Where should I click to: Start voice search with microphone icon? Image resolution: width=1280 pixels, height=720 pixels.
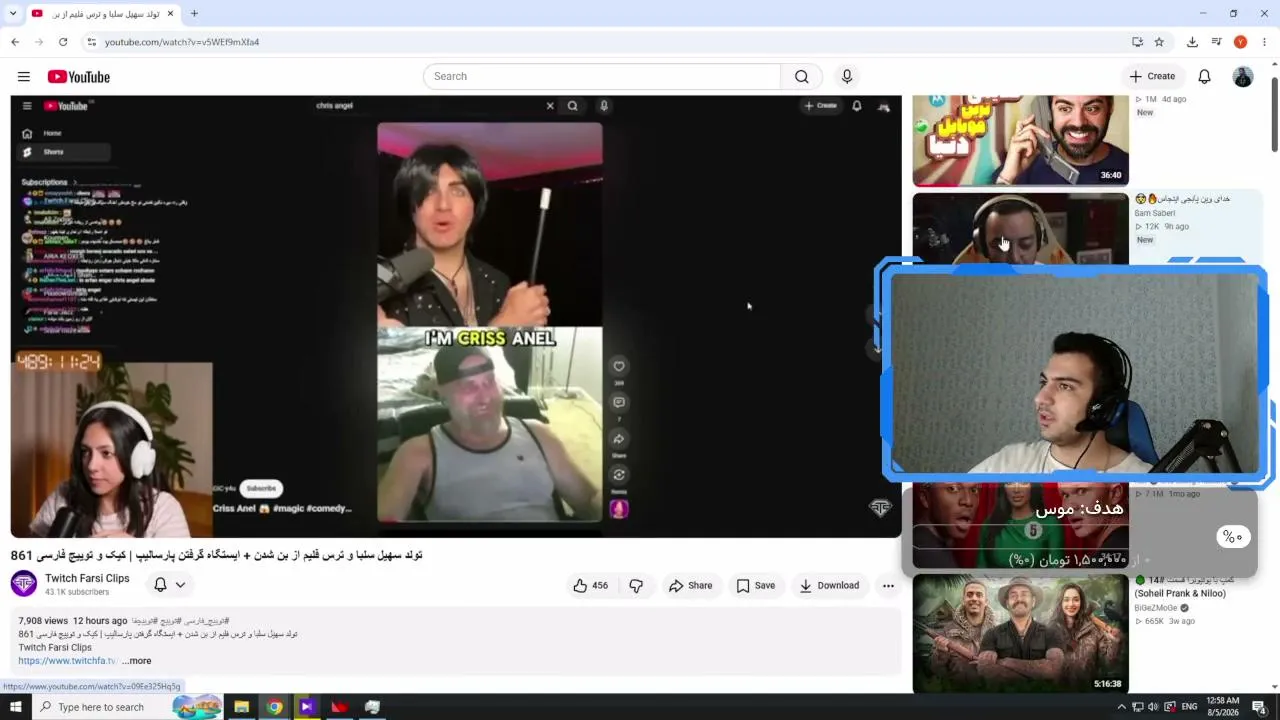[847, 77]
